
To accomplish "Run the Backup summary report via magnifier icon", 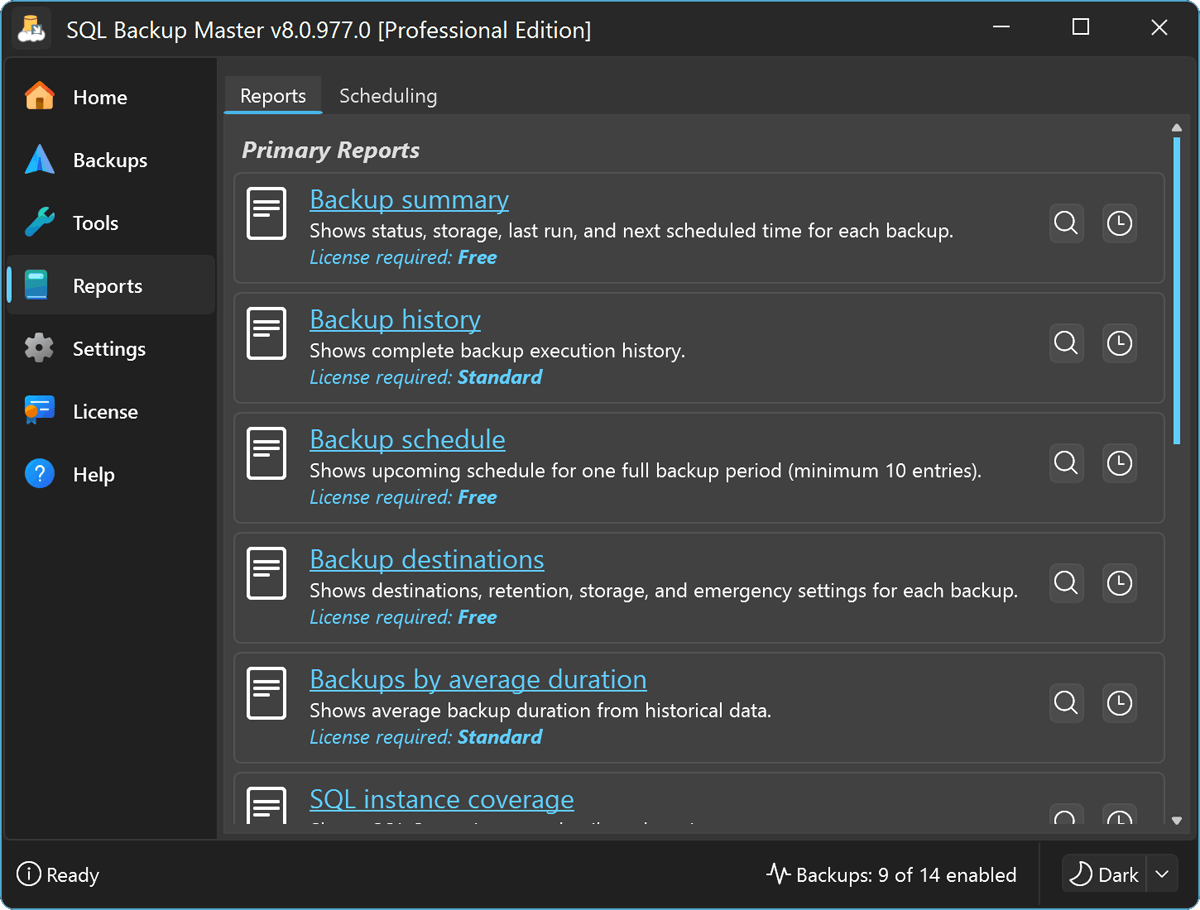I will 1065,223.
